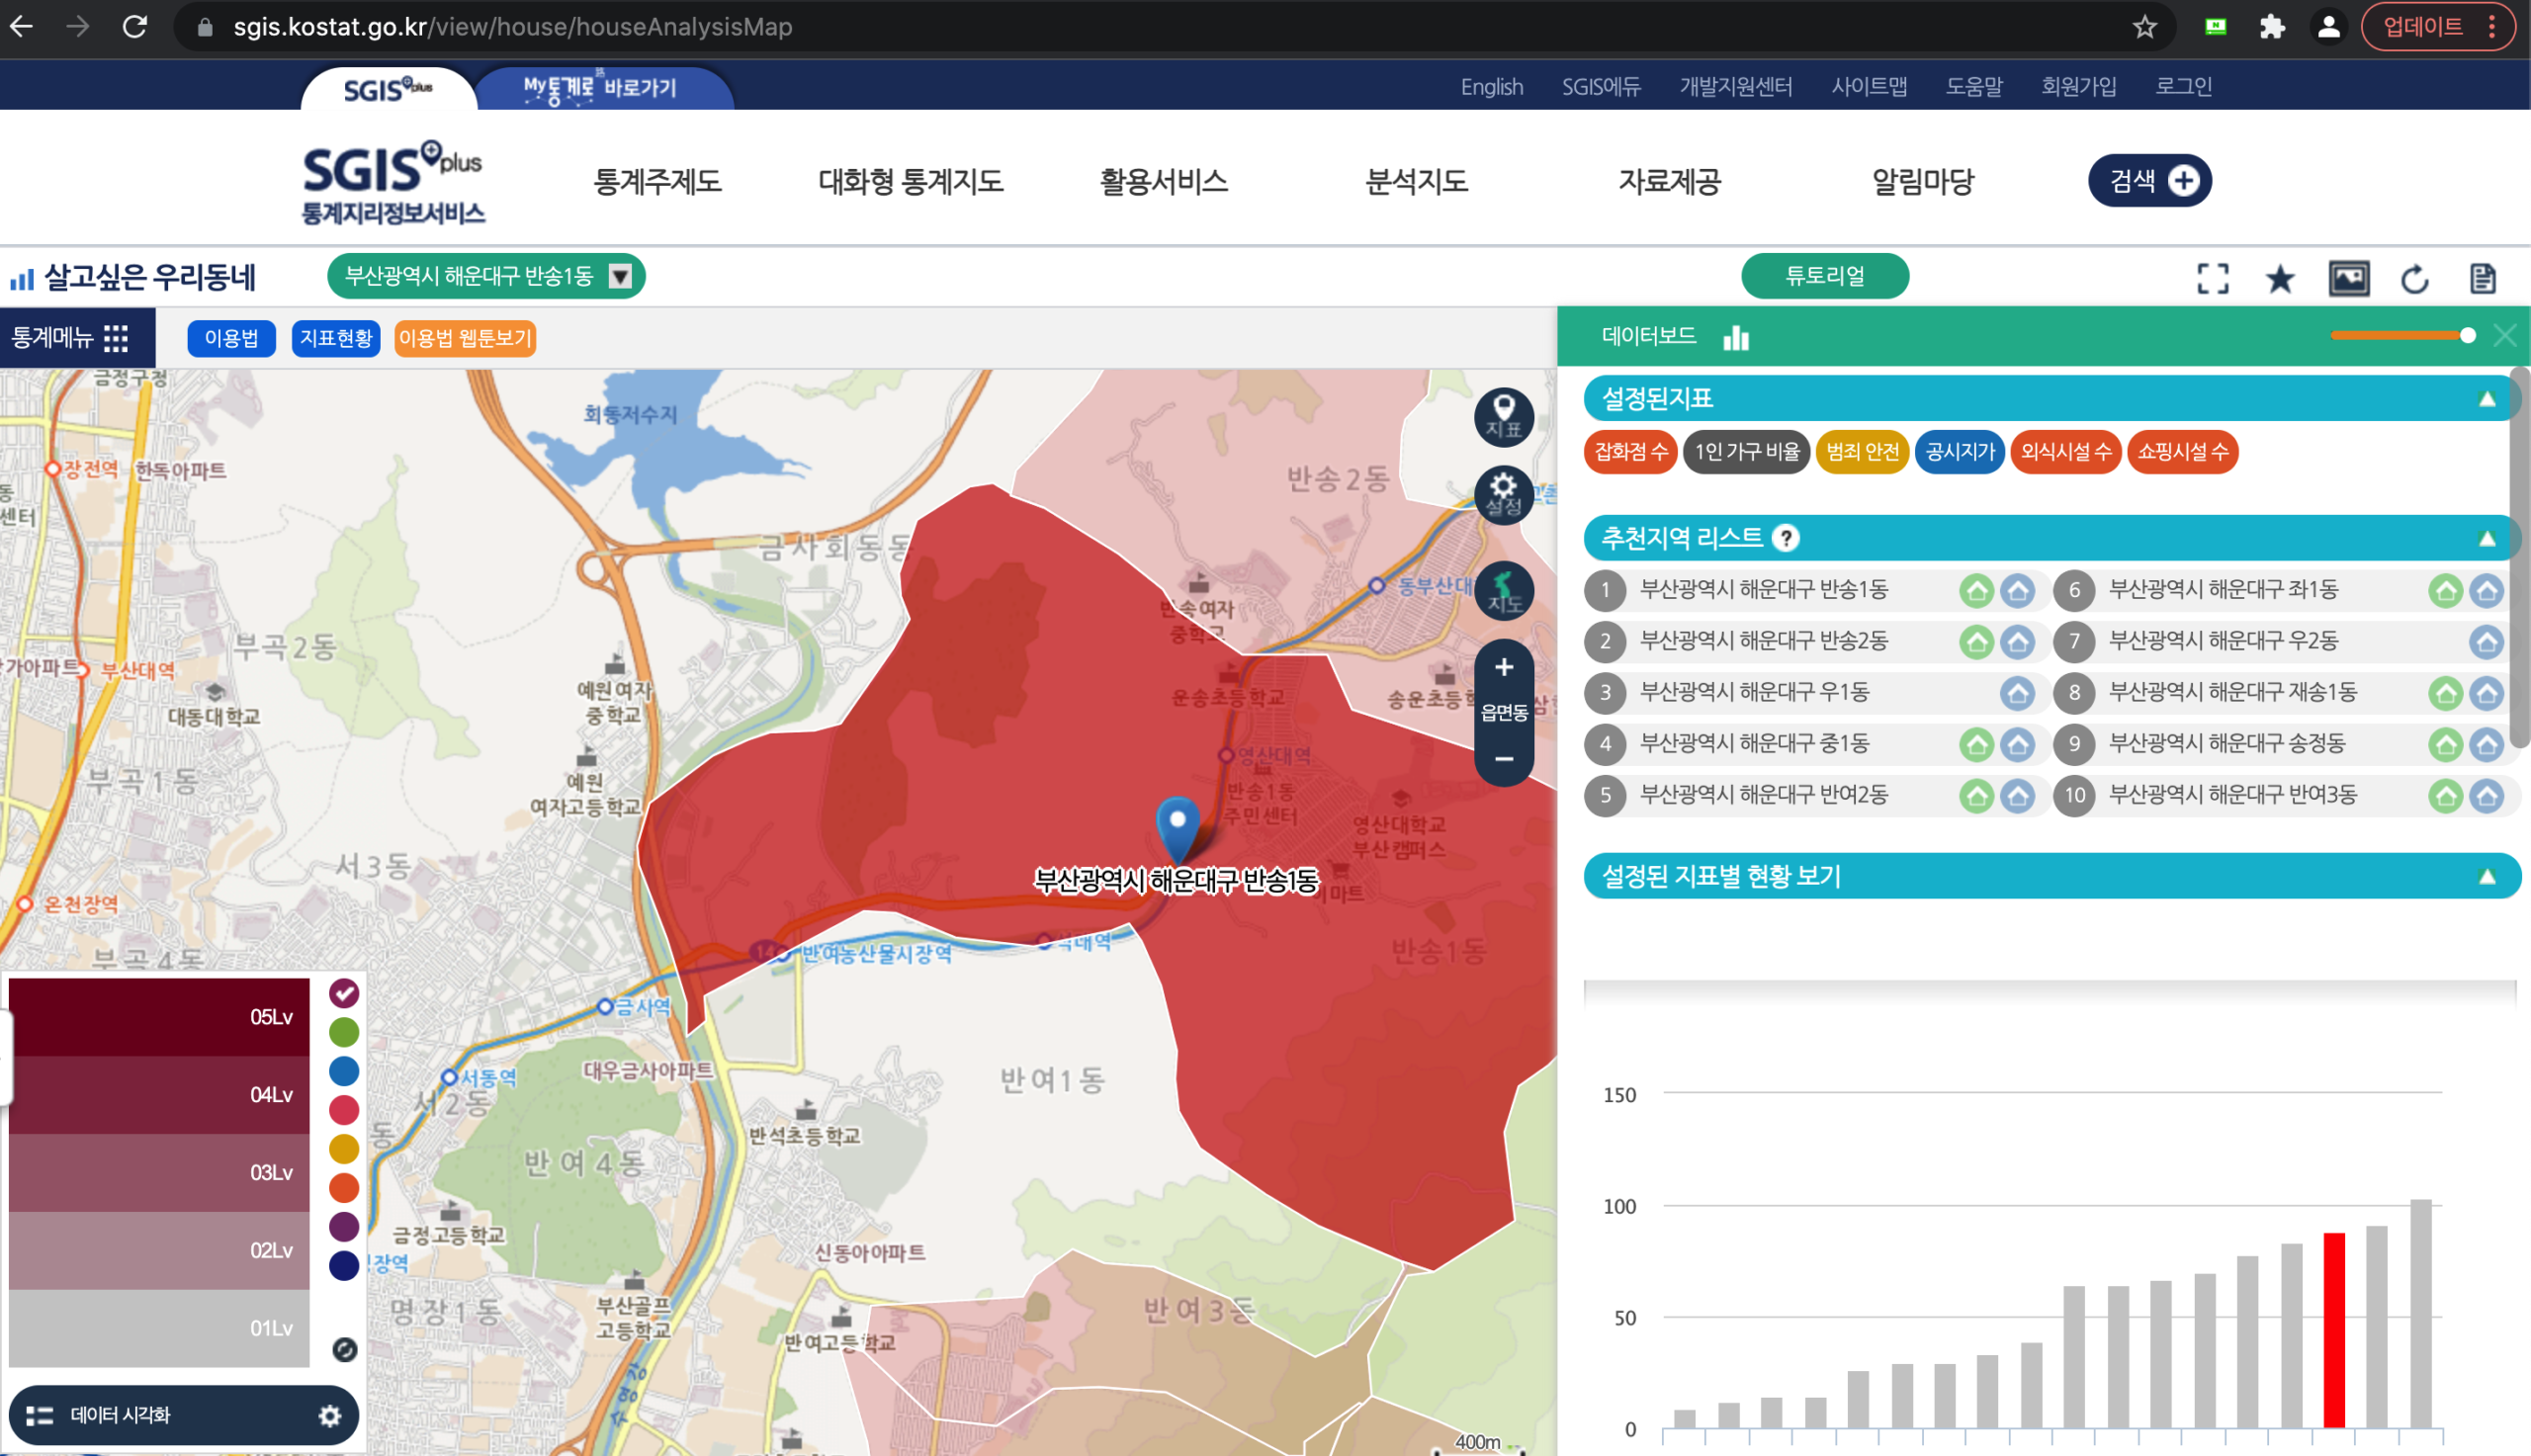2531x1456 pixels.
Task: Collapse the 설정된지표 section
Action: [x=2486, y=399]
